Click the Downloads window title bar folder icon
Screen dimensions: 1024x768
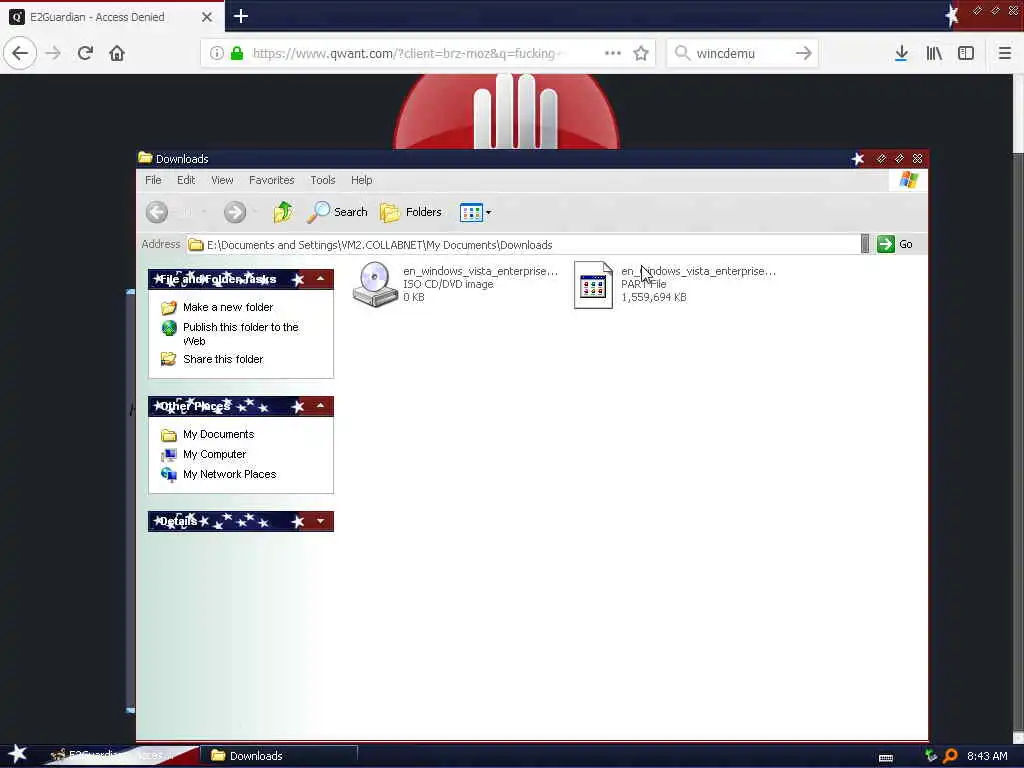145,158
